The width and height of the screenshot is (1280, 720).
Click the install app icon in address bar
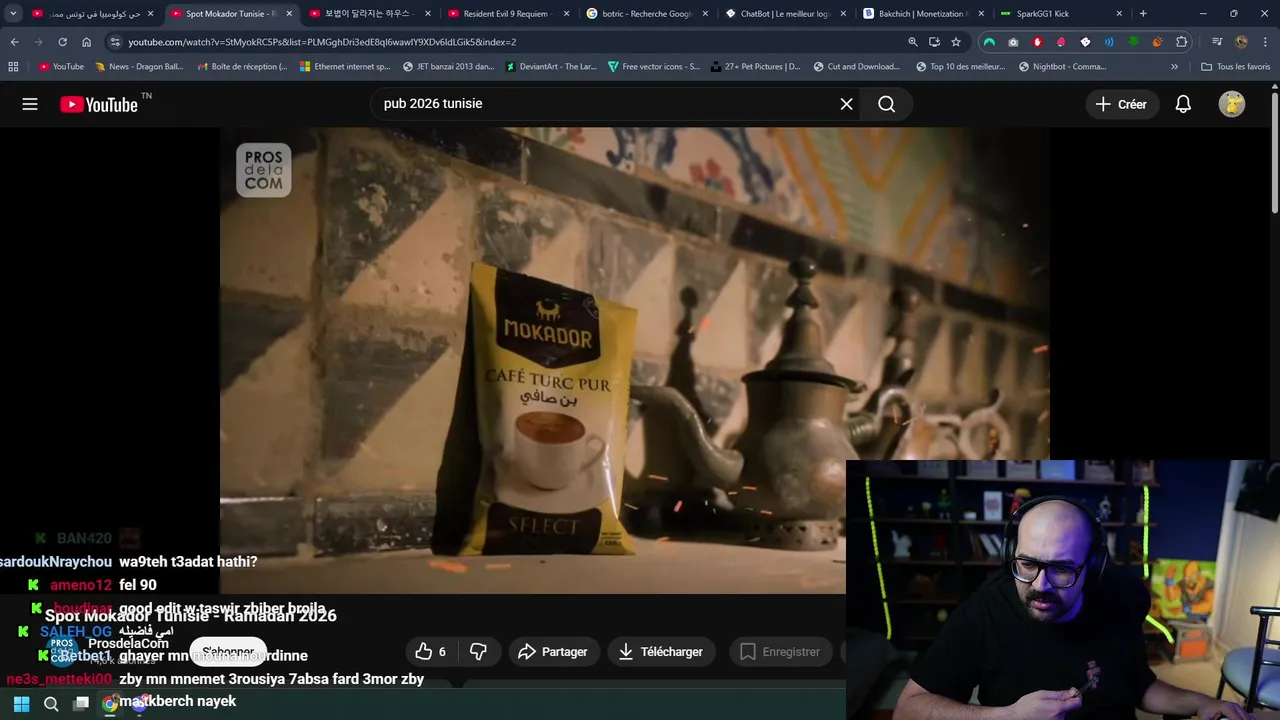click(934, 42)
